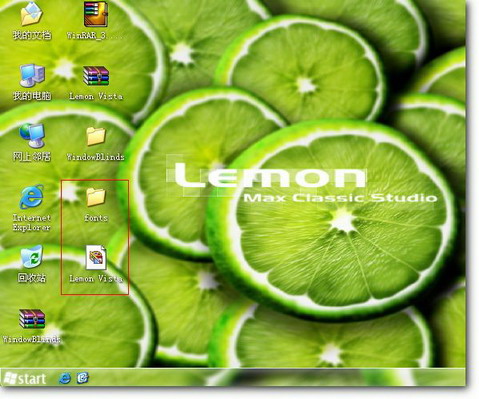Click the "Internet Explorer" caption text
The width and height of the screenshot is (479, 399).
(x=32, y=223)
